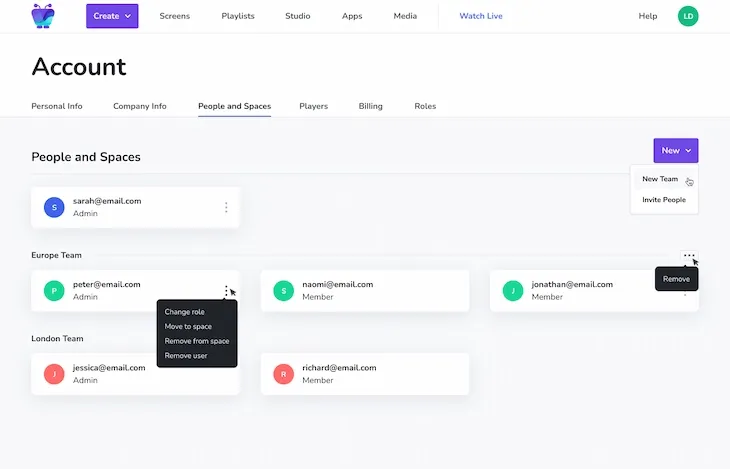Click the green J avatar for jonathan
730x469 pixels.
(x=513, y=291)
